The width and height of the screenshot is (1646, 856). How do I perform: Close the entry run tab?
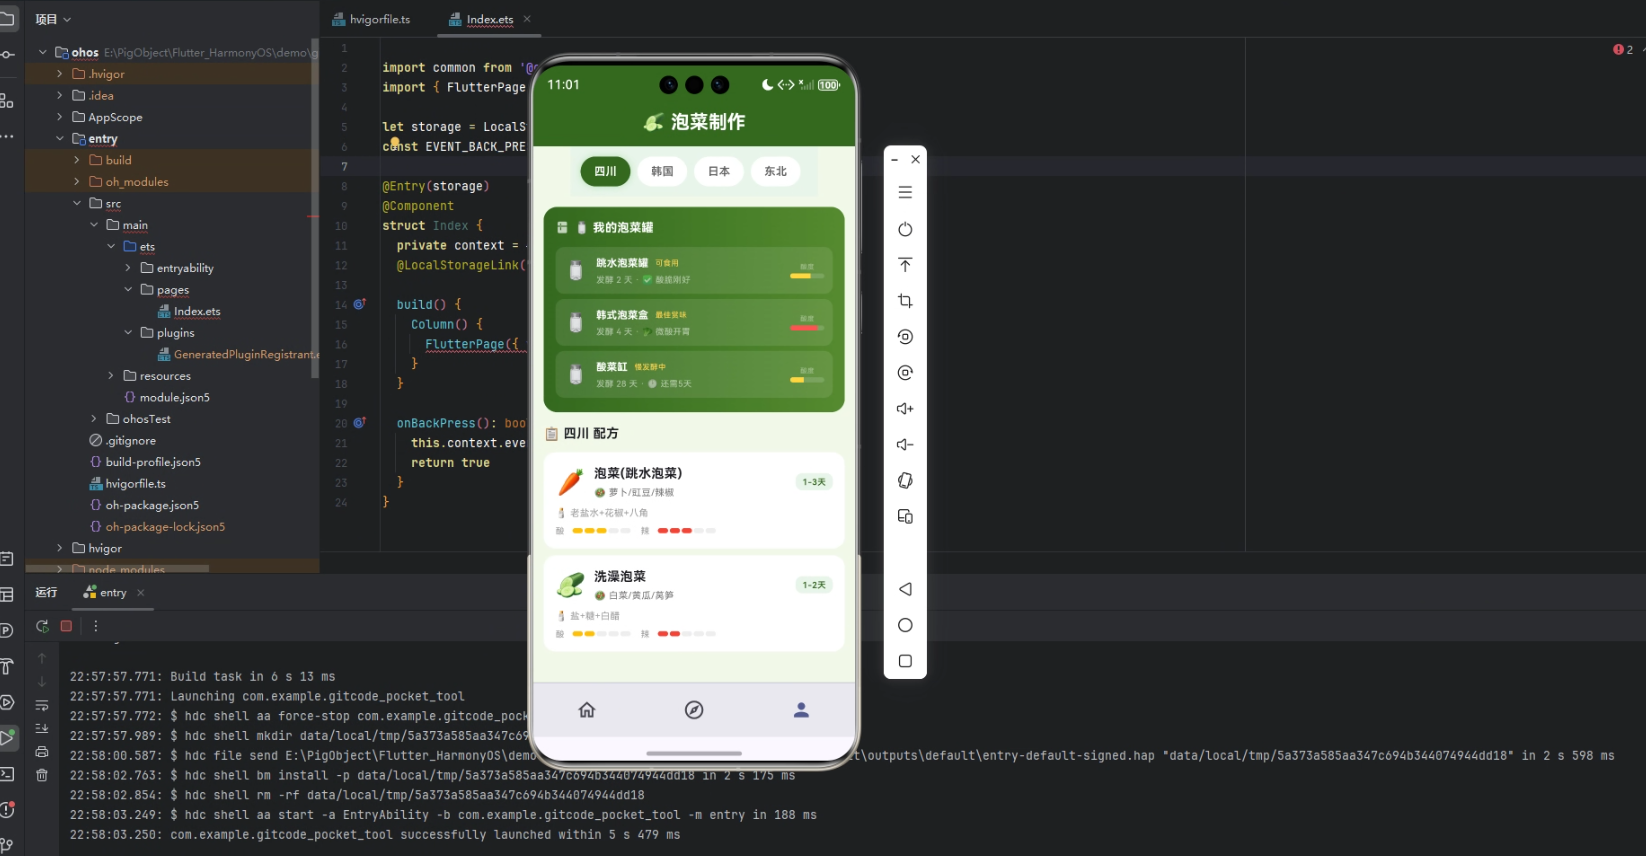click(x=141, y=593)
